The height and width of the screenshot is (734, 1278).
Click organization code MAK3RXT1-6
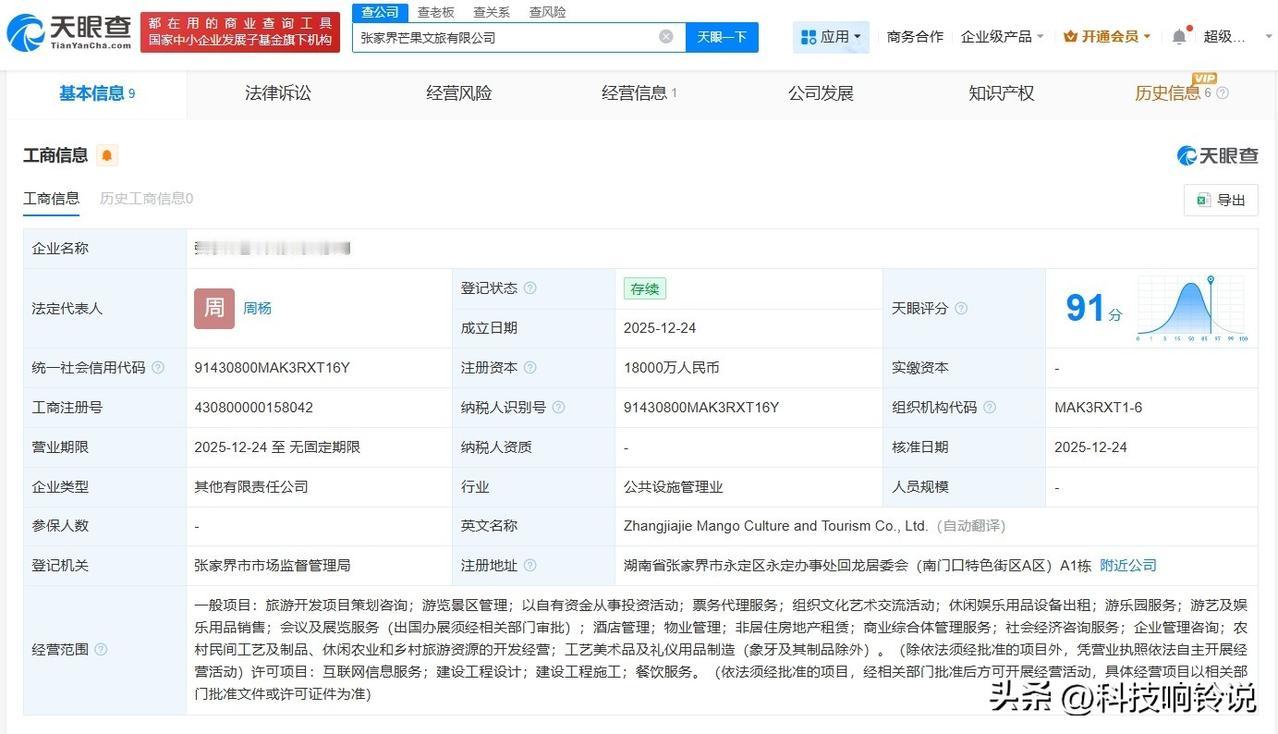coord(1098,408)
